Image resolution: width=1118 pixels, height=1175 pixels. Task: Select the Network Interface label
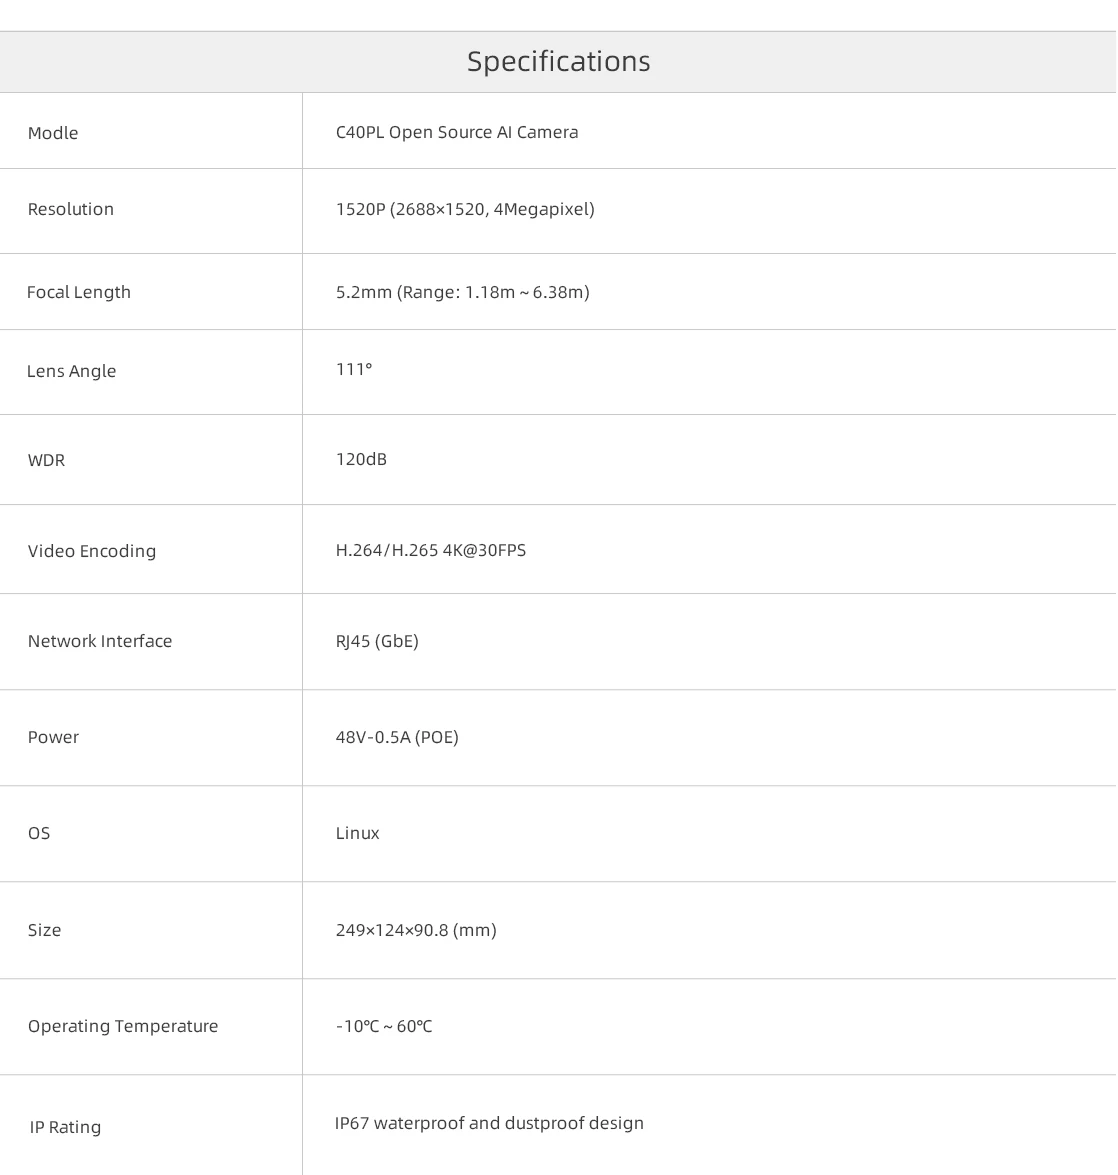pos(100,641)
